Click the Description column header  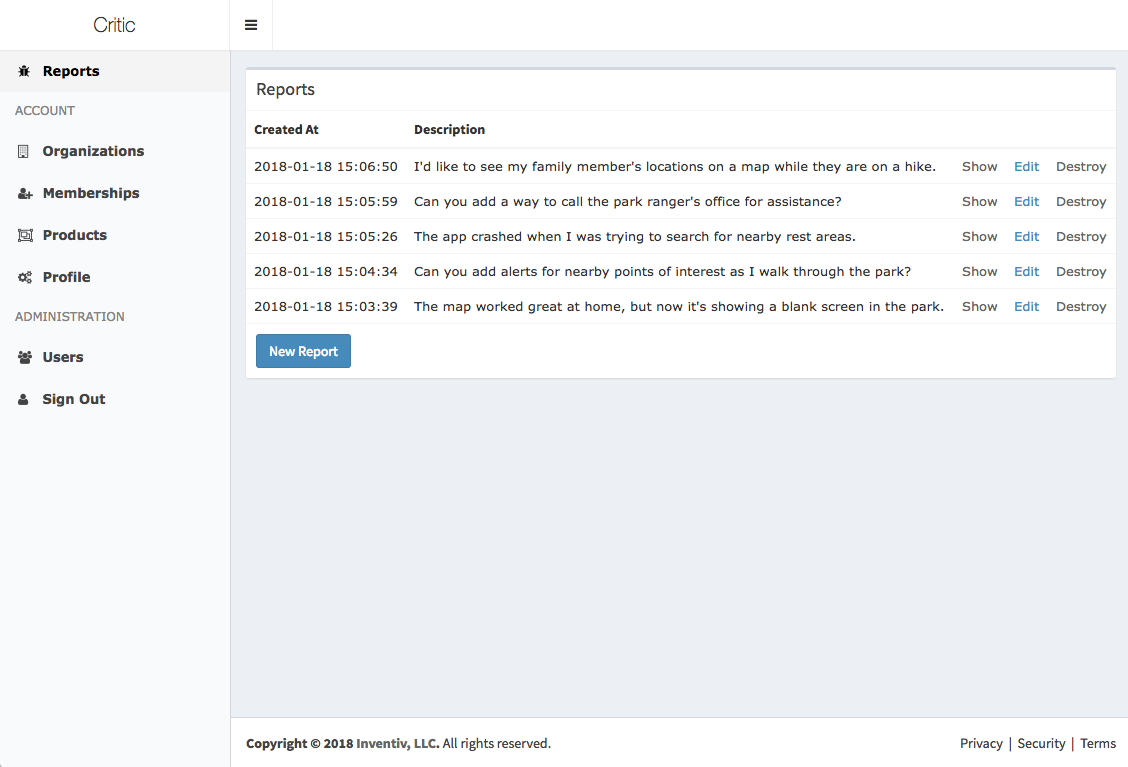click(x=450, y=130)
